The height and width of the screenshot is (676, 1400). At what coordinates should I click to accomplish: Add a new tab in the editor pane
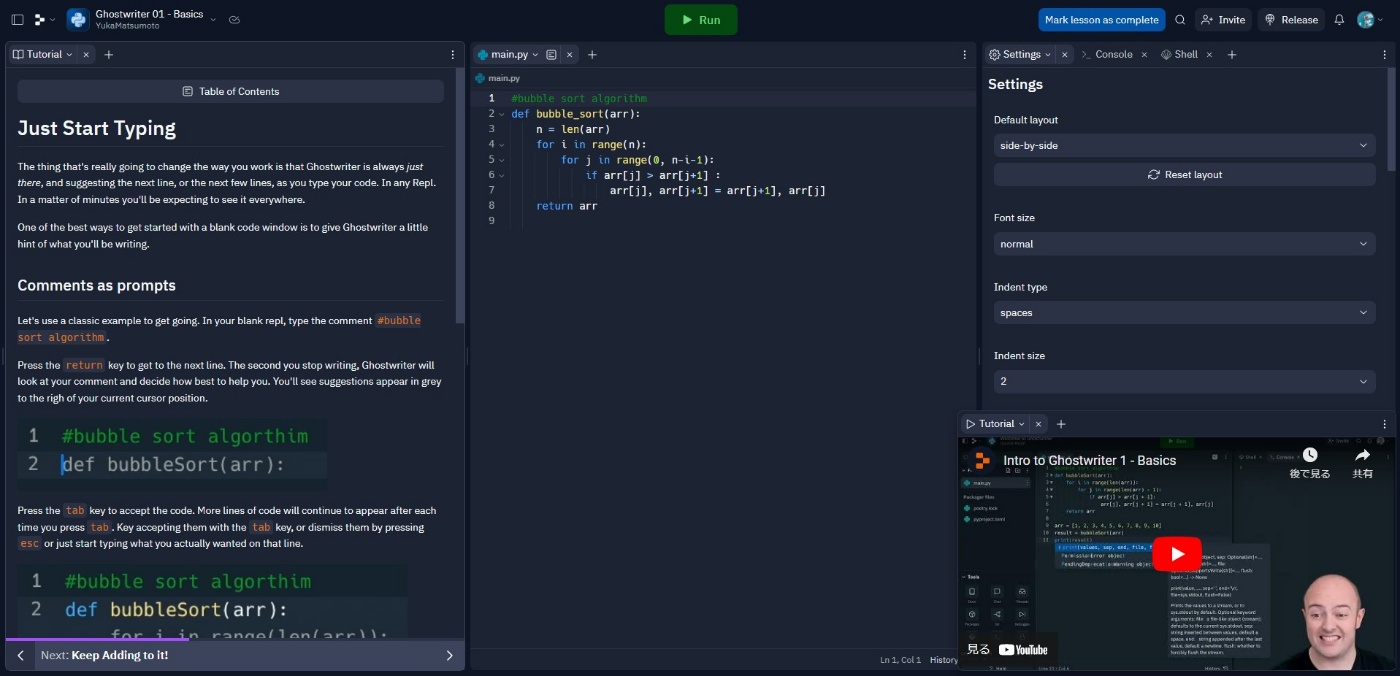(x=592, y=54)
